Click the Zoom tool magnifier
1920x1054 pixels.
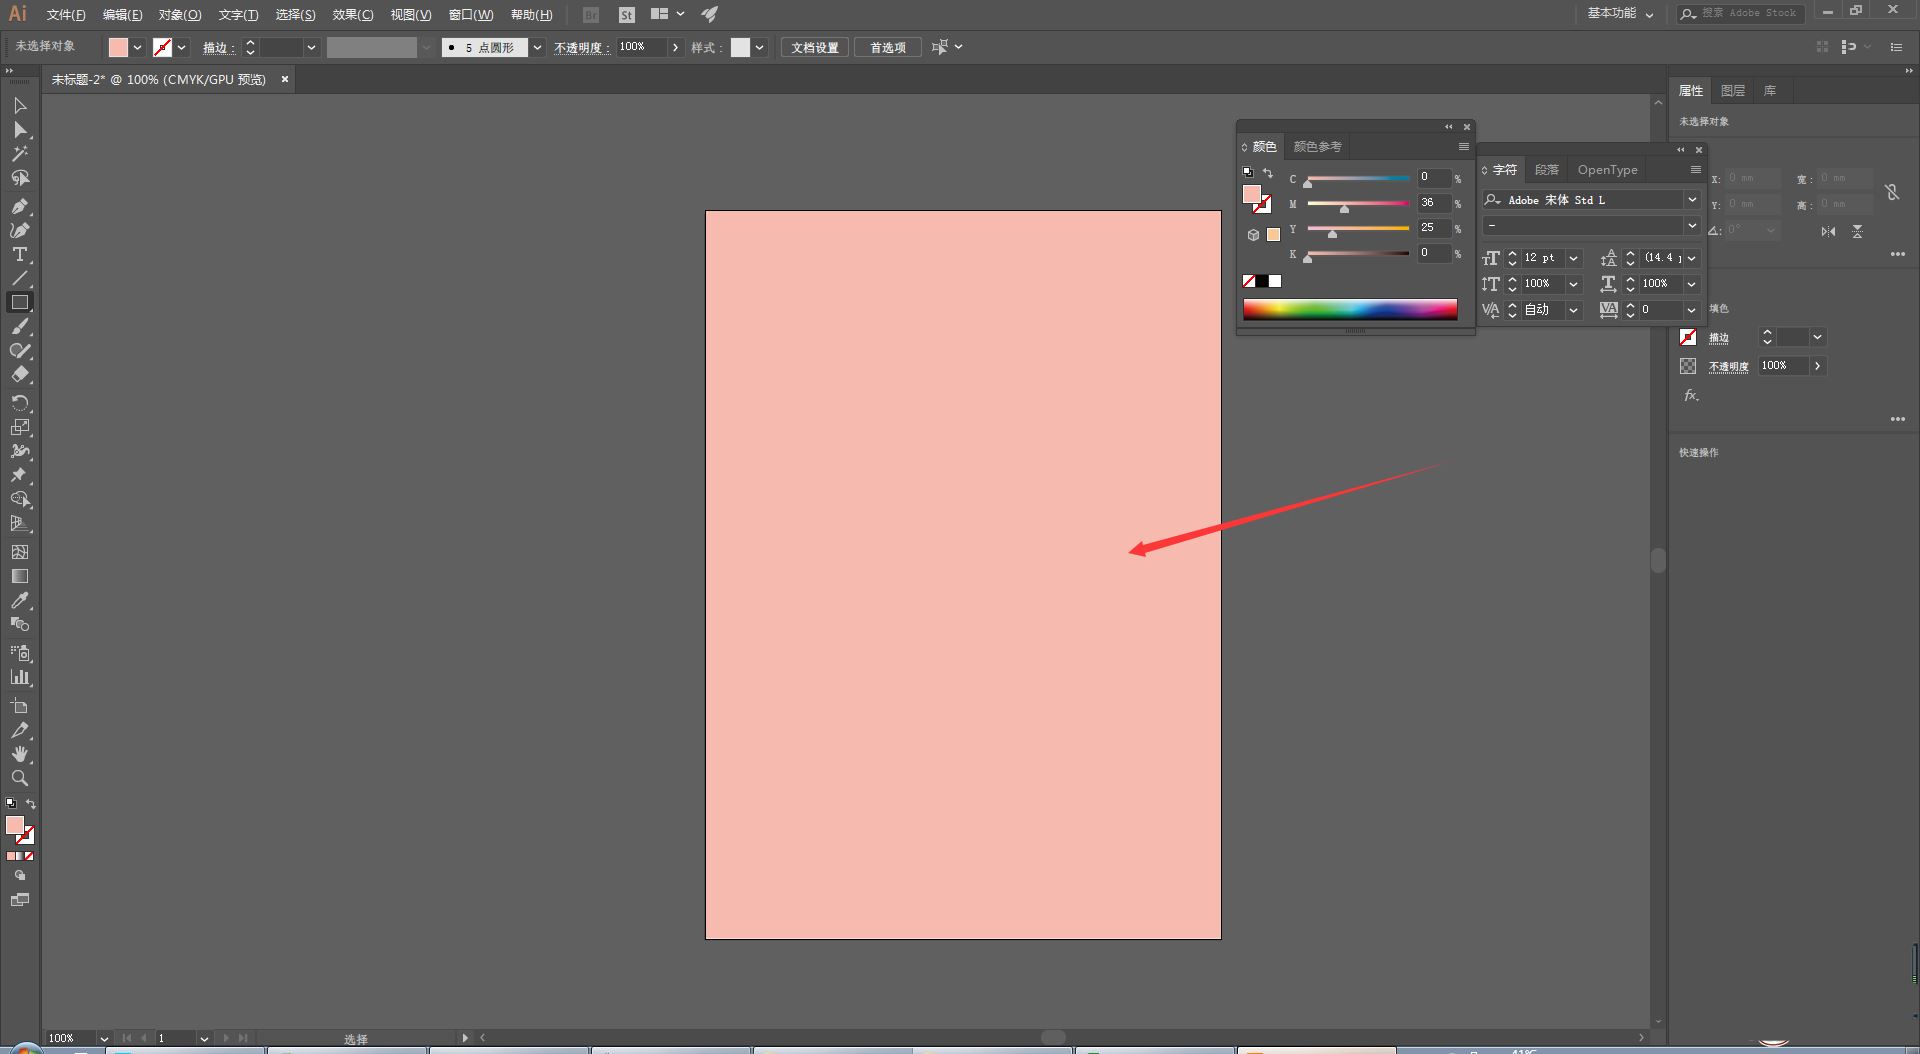[x=19, y=778]
